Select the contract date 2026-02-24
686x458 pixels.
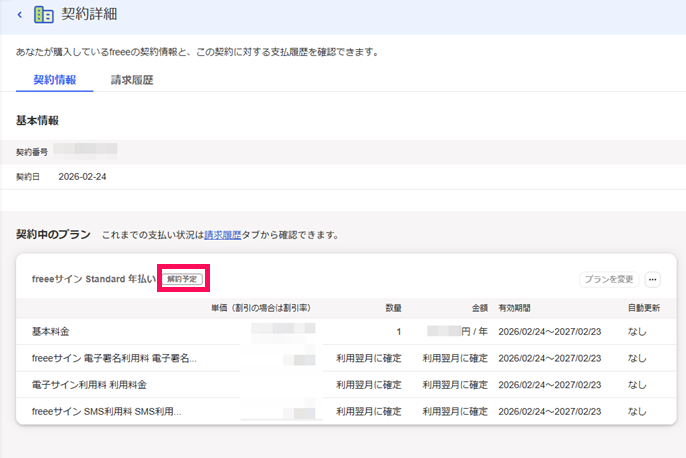[x=82, y=177]
